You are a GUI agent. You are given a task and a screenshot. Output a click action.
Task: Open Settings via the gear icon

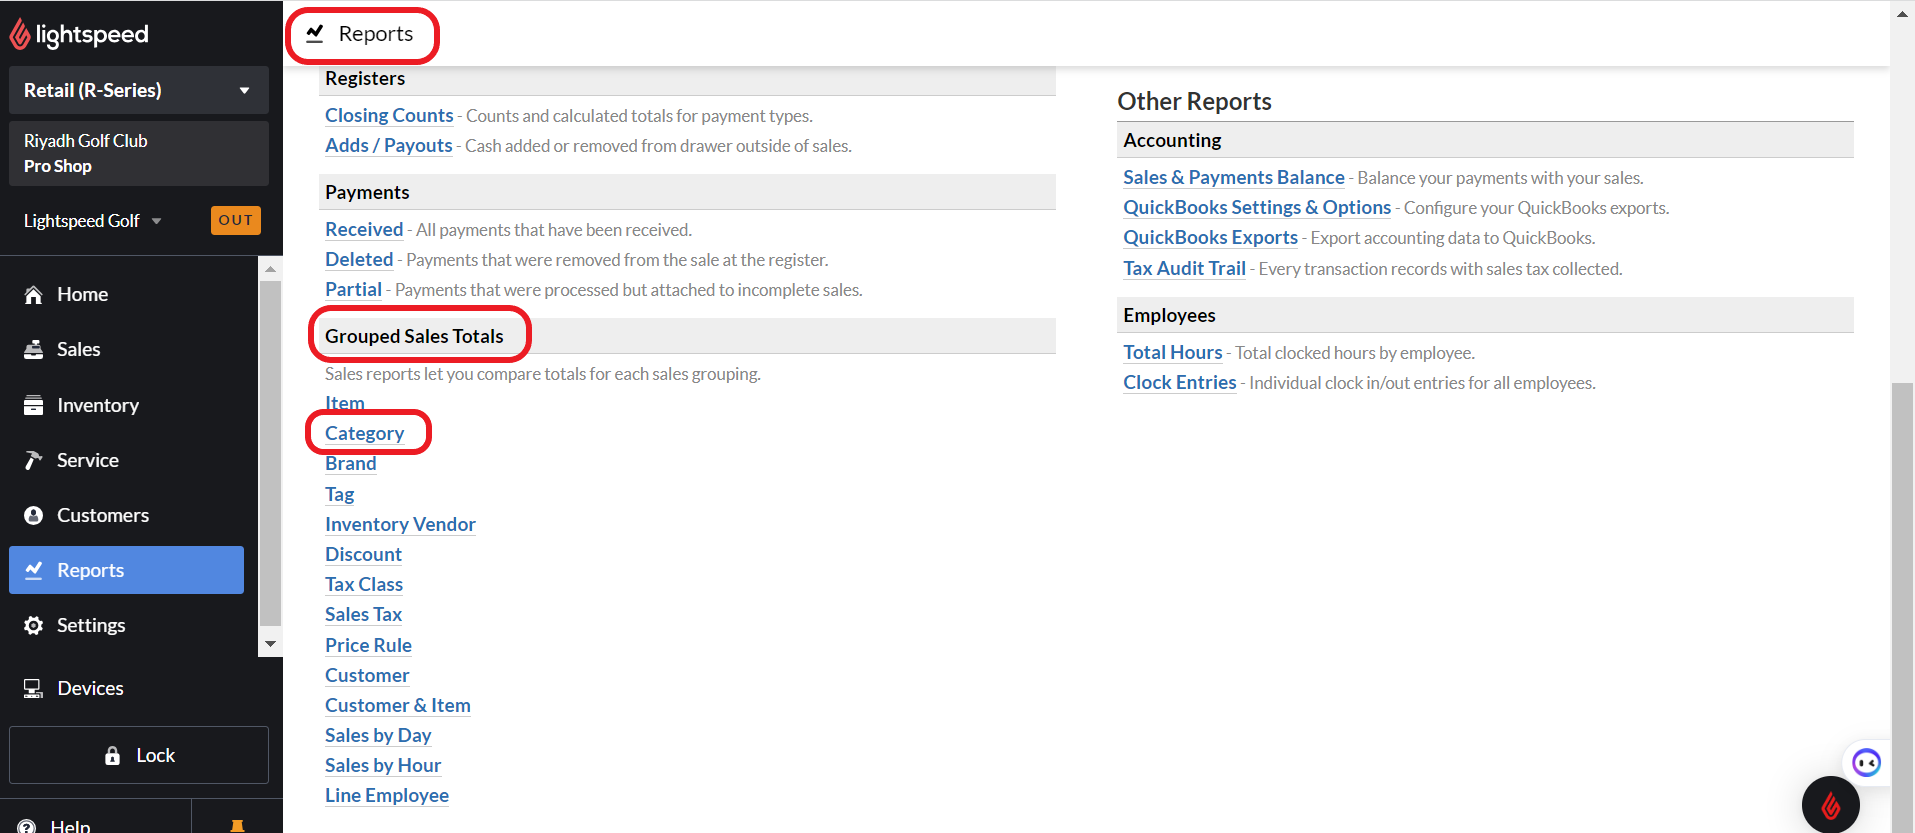point(34,625)
